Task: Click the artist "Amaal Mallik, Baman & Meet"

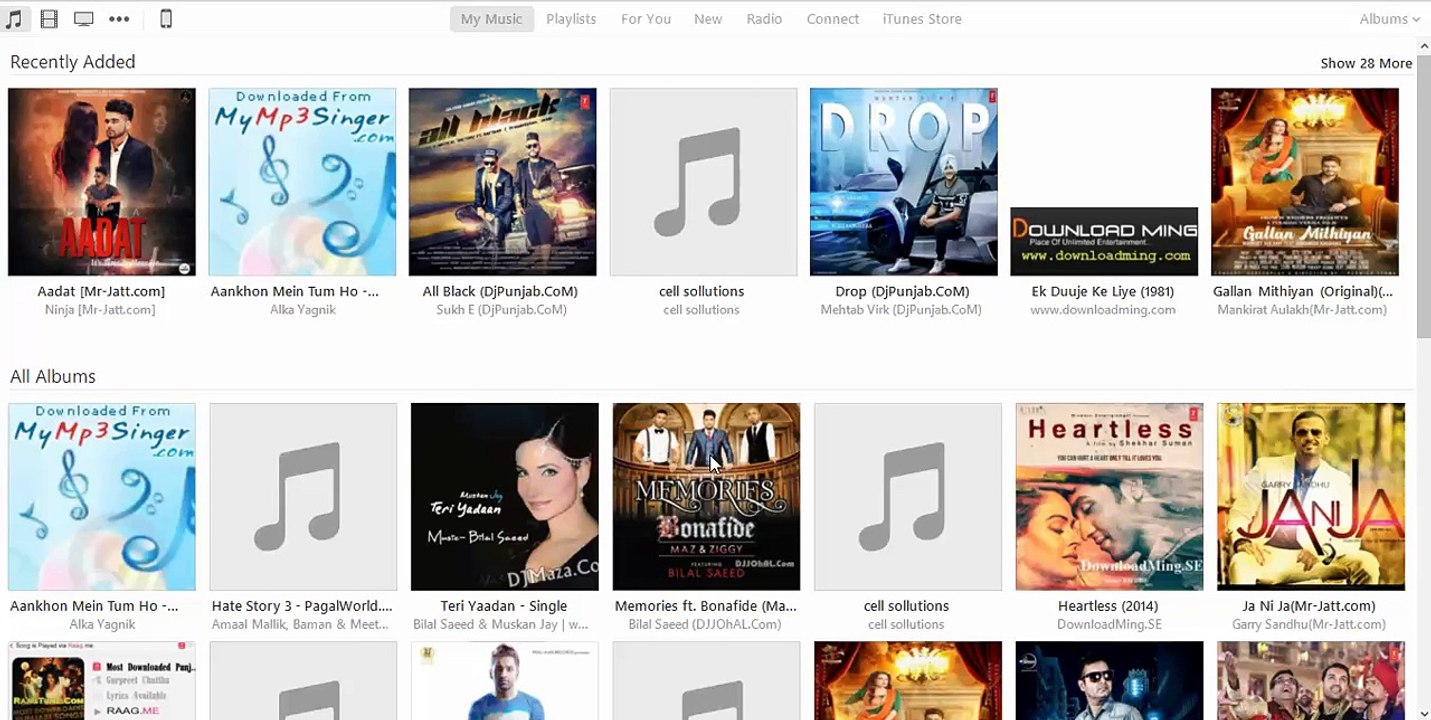Action: (x=301, y=624)
